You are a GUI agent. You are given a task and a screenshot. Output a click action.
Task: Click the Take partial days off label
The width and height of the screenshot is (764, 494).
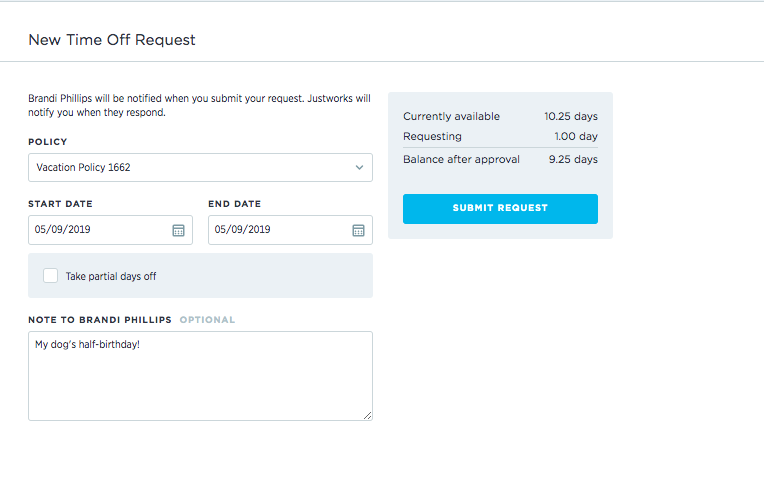[x=111, y=276]
